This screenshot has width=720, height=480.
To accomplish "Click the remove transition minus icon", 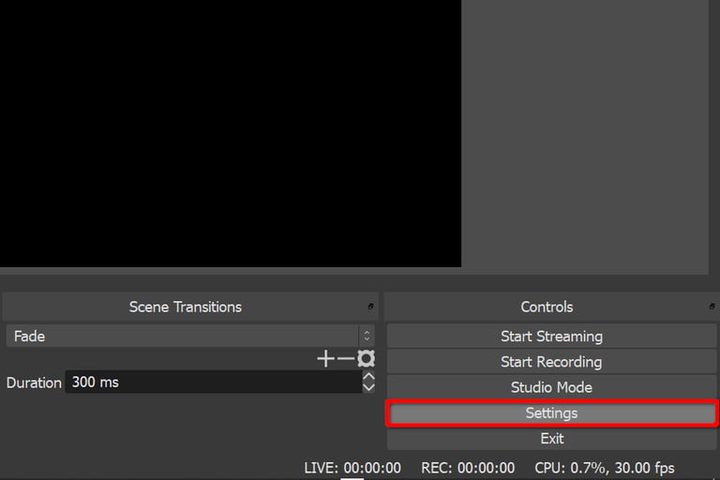I will pyautogui.click(x=346, y=359).
